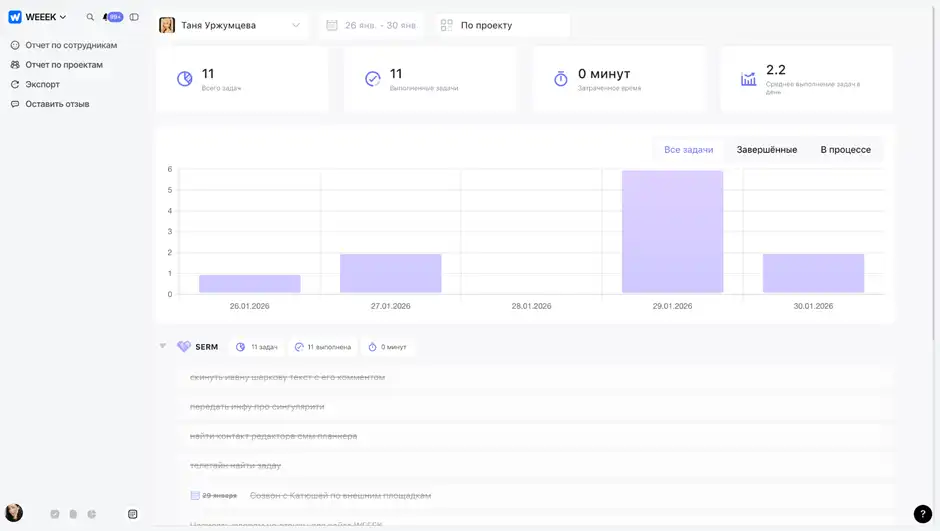This screenshot has height=531, width=940.
Task: Expand the Таня Уржумцева employee dropdown
Action: 231,25
